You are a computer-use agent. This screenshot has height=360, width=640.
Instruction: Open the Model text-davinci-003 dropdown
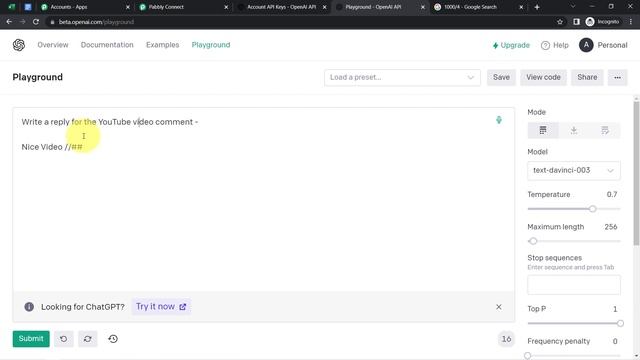(574, 171)
